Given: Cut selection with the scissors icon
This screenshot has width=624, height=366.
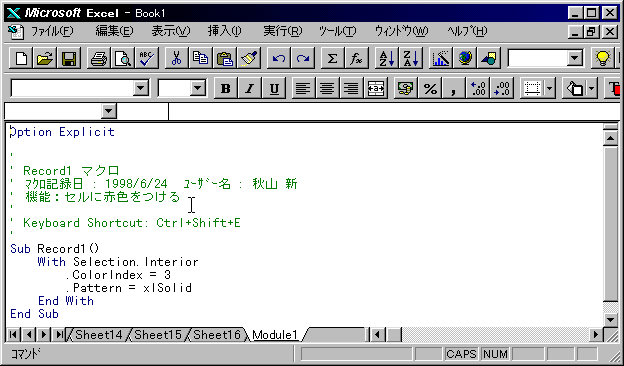Looking at the screenshot, I should (176, 59).
